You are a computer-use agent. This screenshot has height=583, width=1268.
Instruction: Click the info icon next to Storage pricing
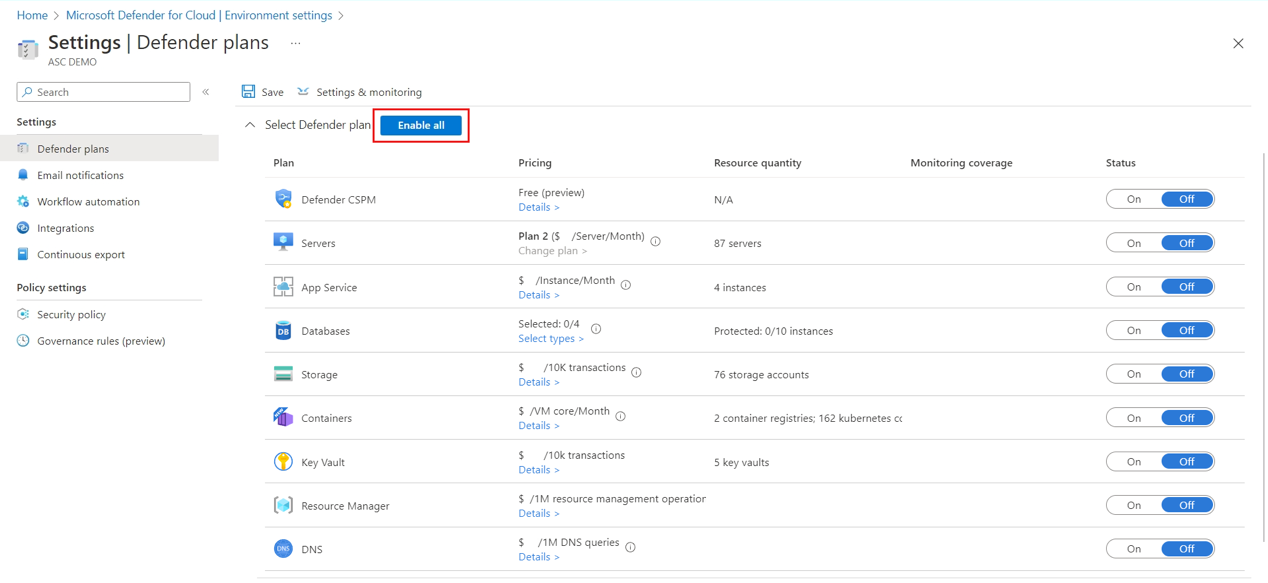coord(637,372)
